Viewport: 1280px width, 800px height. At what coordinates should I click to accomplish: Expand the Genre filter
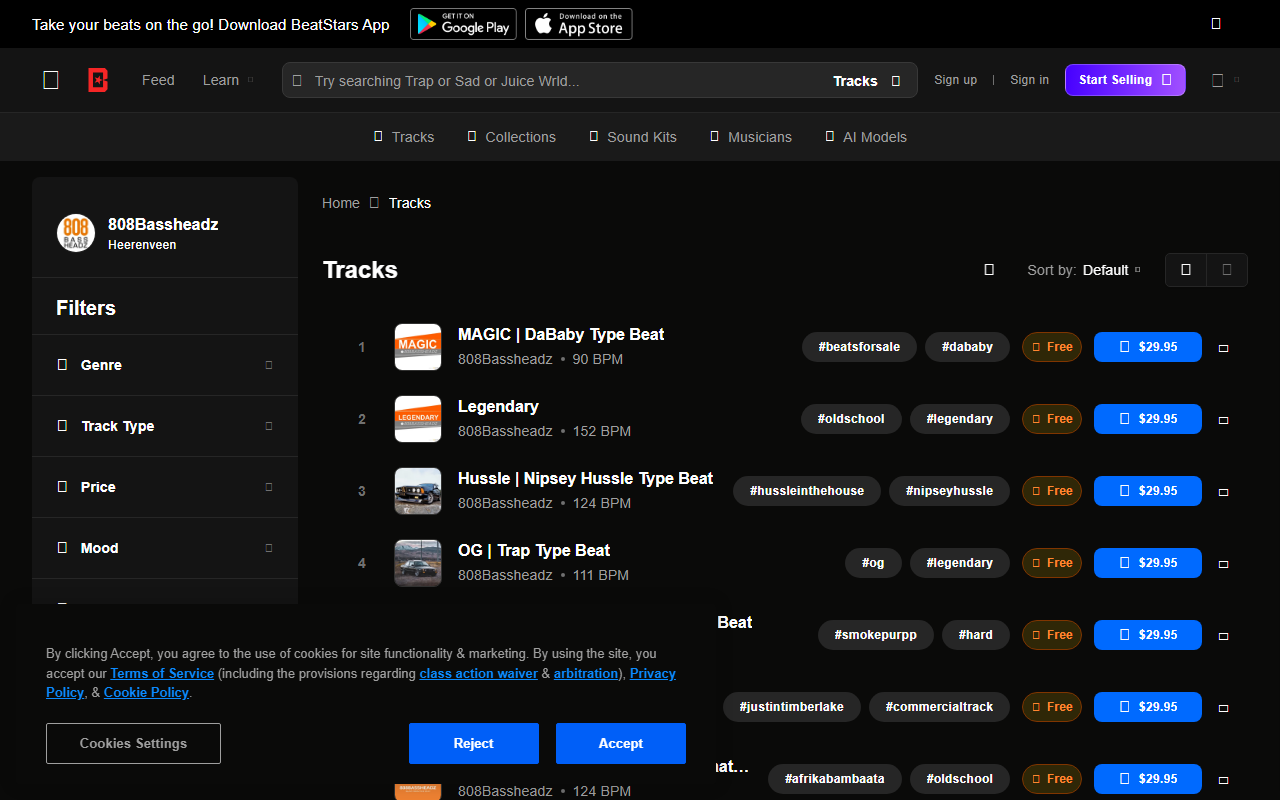[x=165, y=365]
